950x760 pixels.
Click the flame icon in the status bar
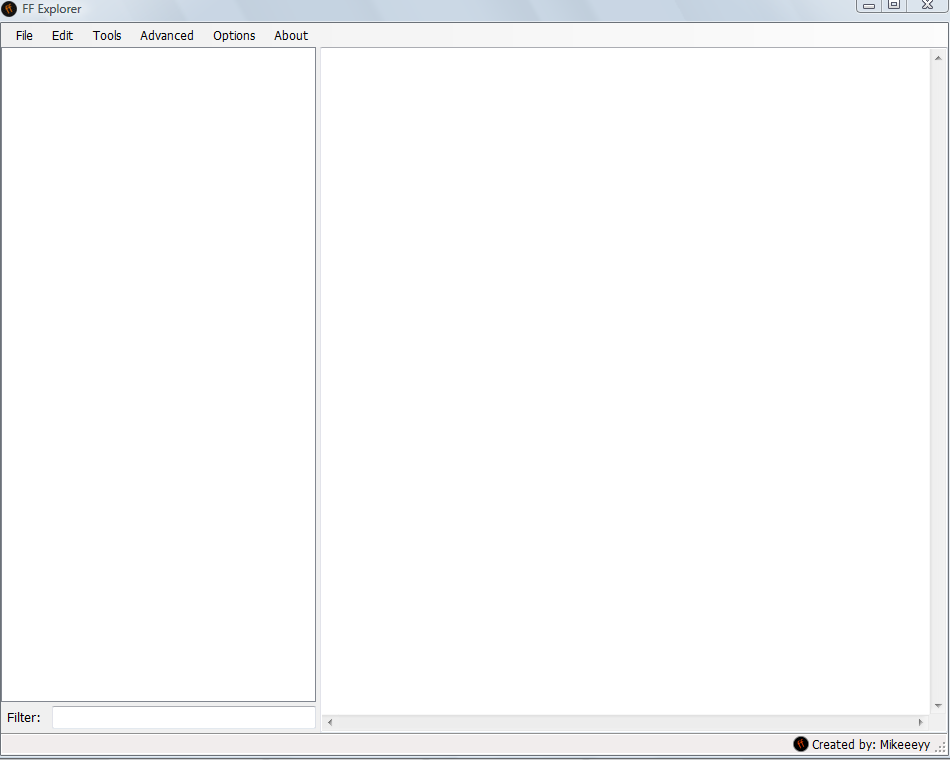(800, 745)
